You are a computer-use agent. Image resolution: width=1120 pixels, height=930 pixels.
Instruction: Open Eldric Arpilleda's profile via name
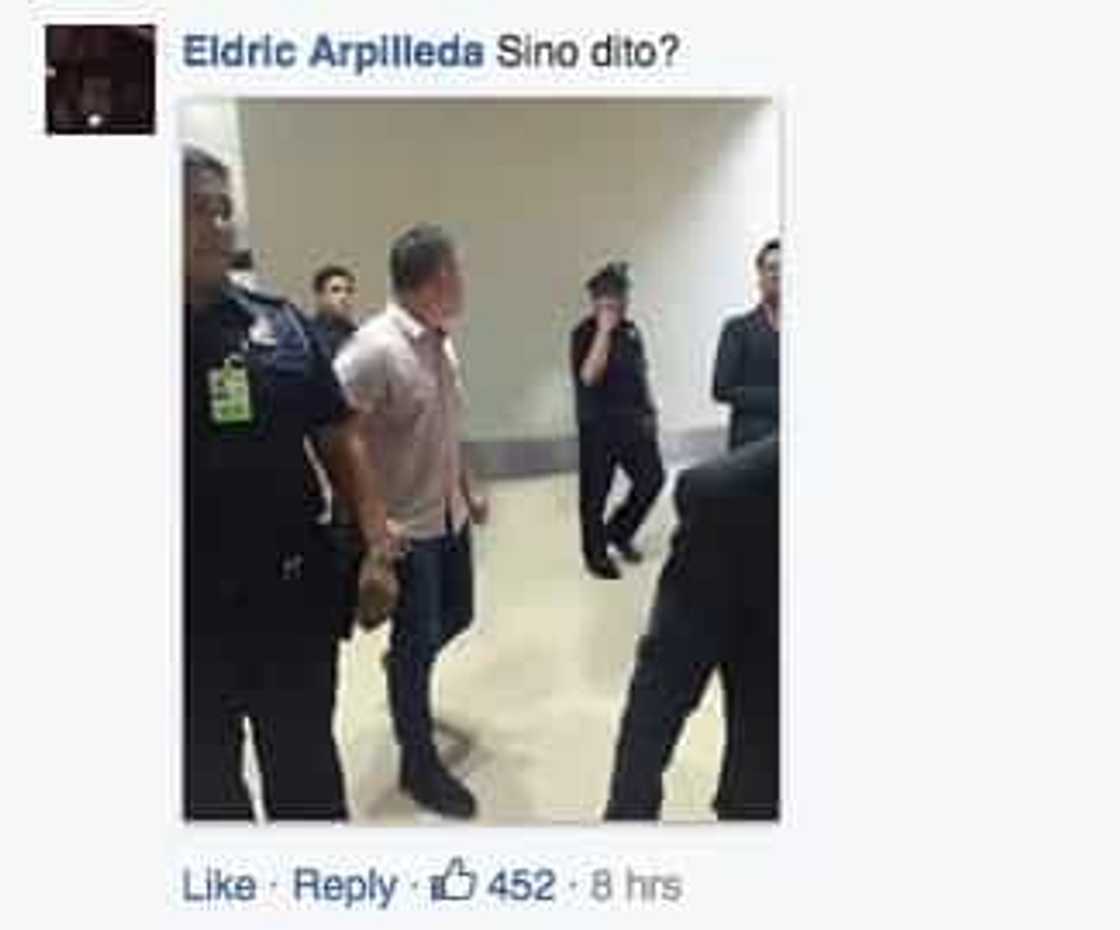333,52
